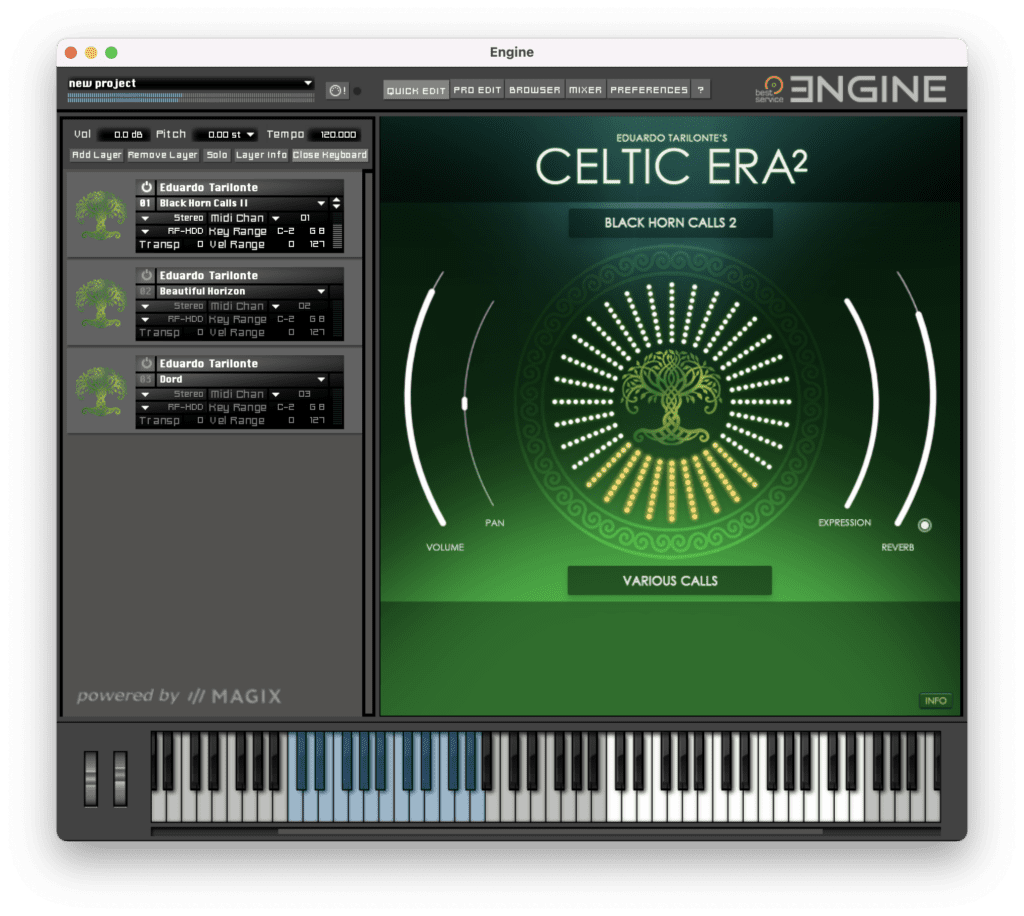Click the Key Range C-2 value of Dord layer

tap(286, 407)
